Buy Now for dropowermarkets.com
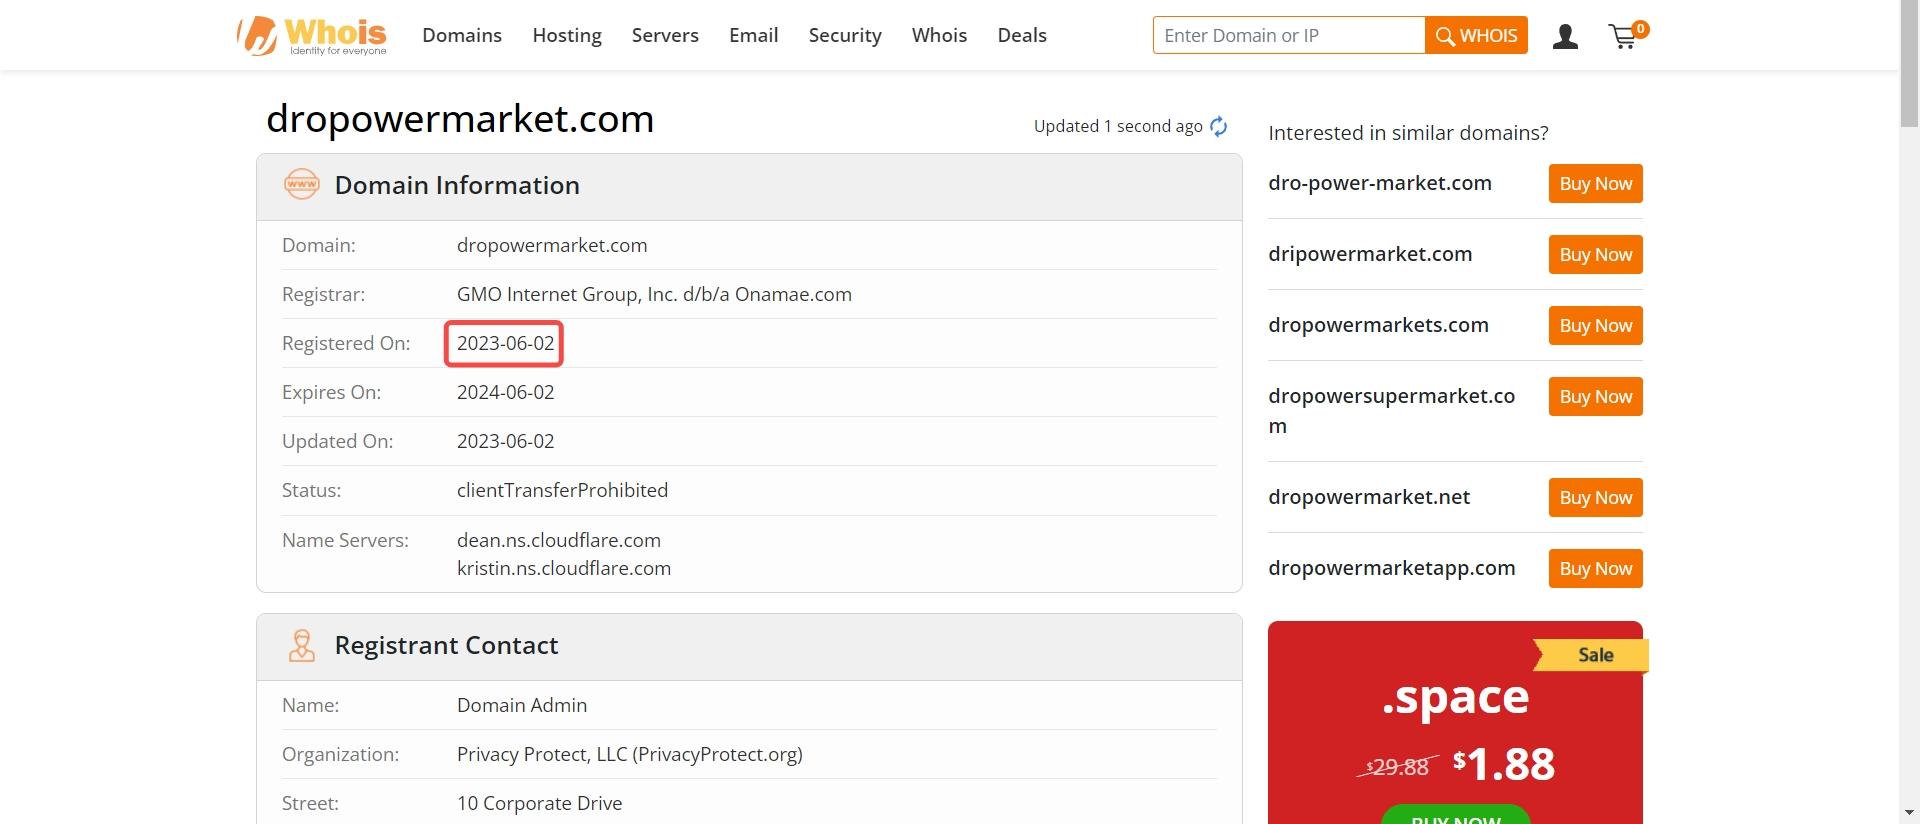The image size is (1920, 824). pos(1595,326)
